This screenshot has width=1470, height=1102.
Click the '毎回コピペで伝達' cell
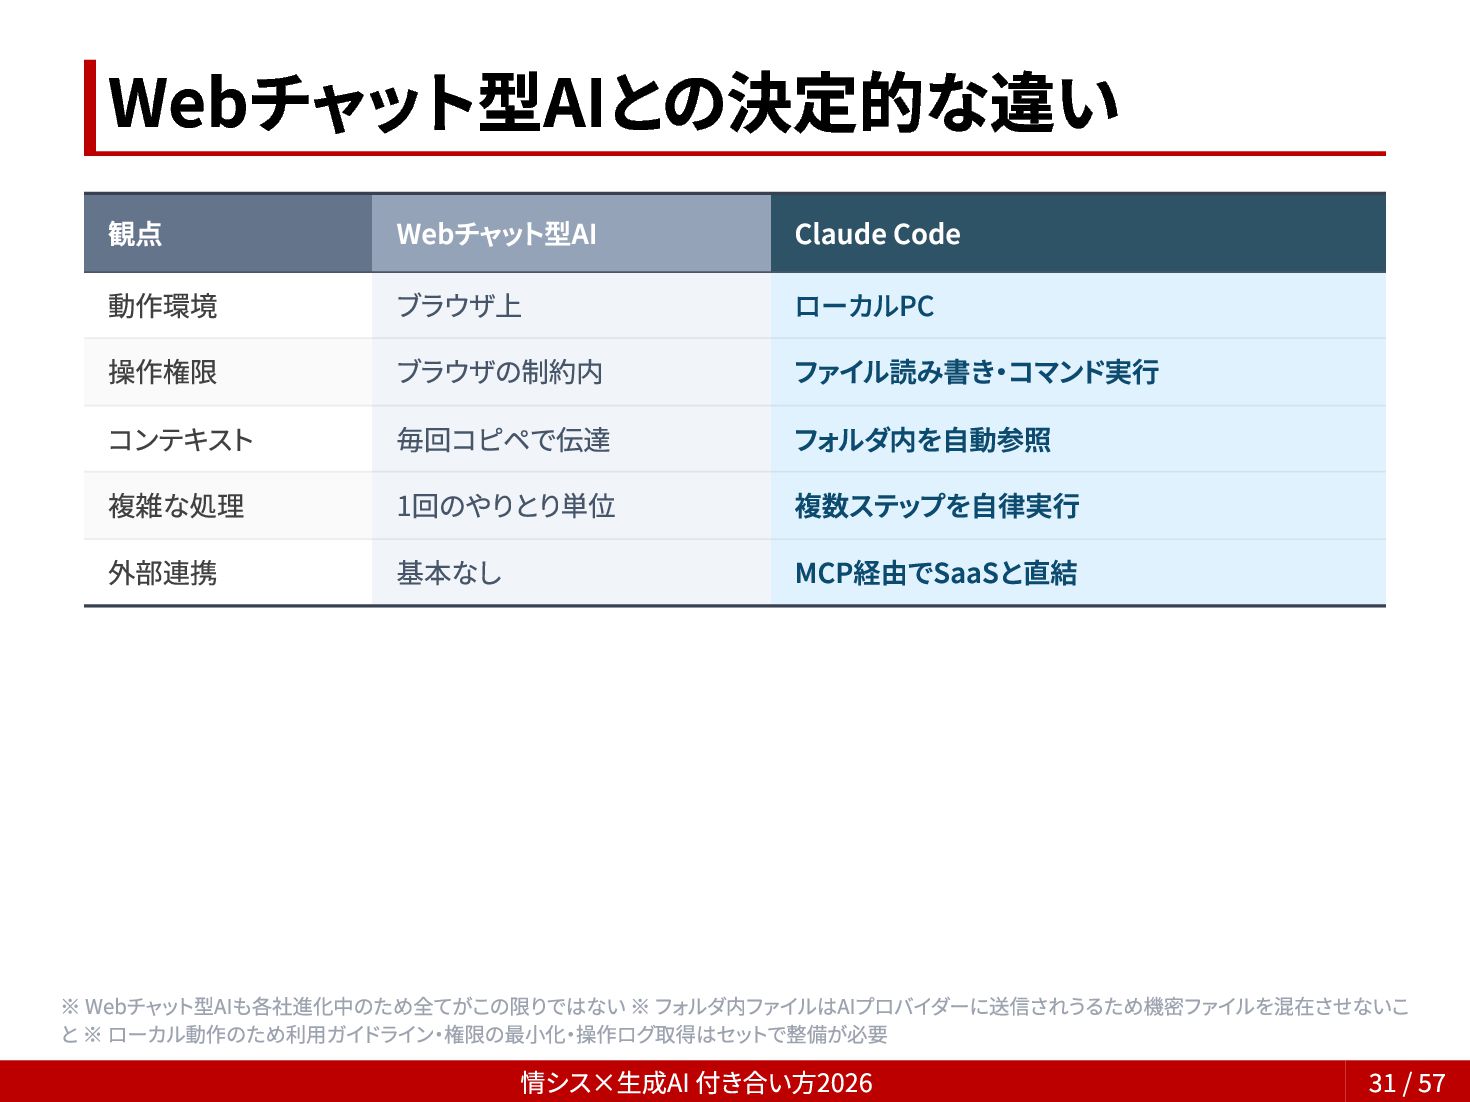coord(571,439)
